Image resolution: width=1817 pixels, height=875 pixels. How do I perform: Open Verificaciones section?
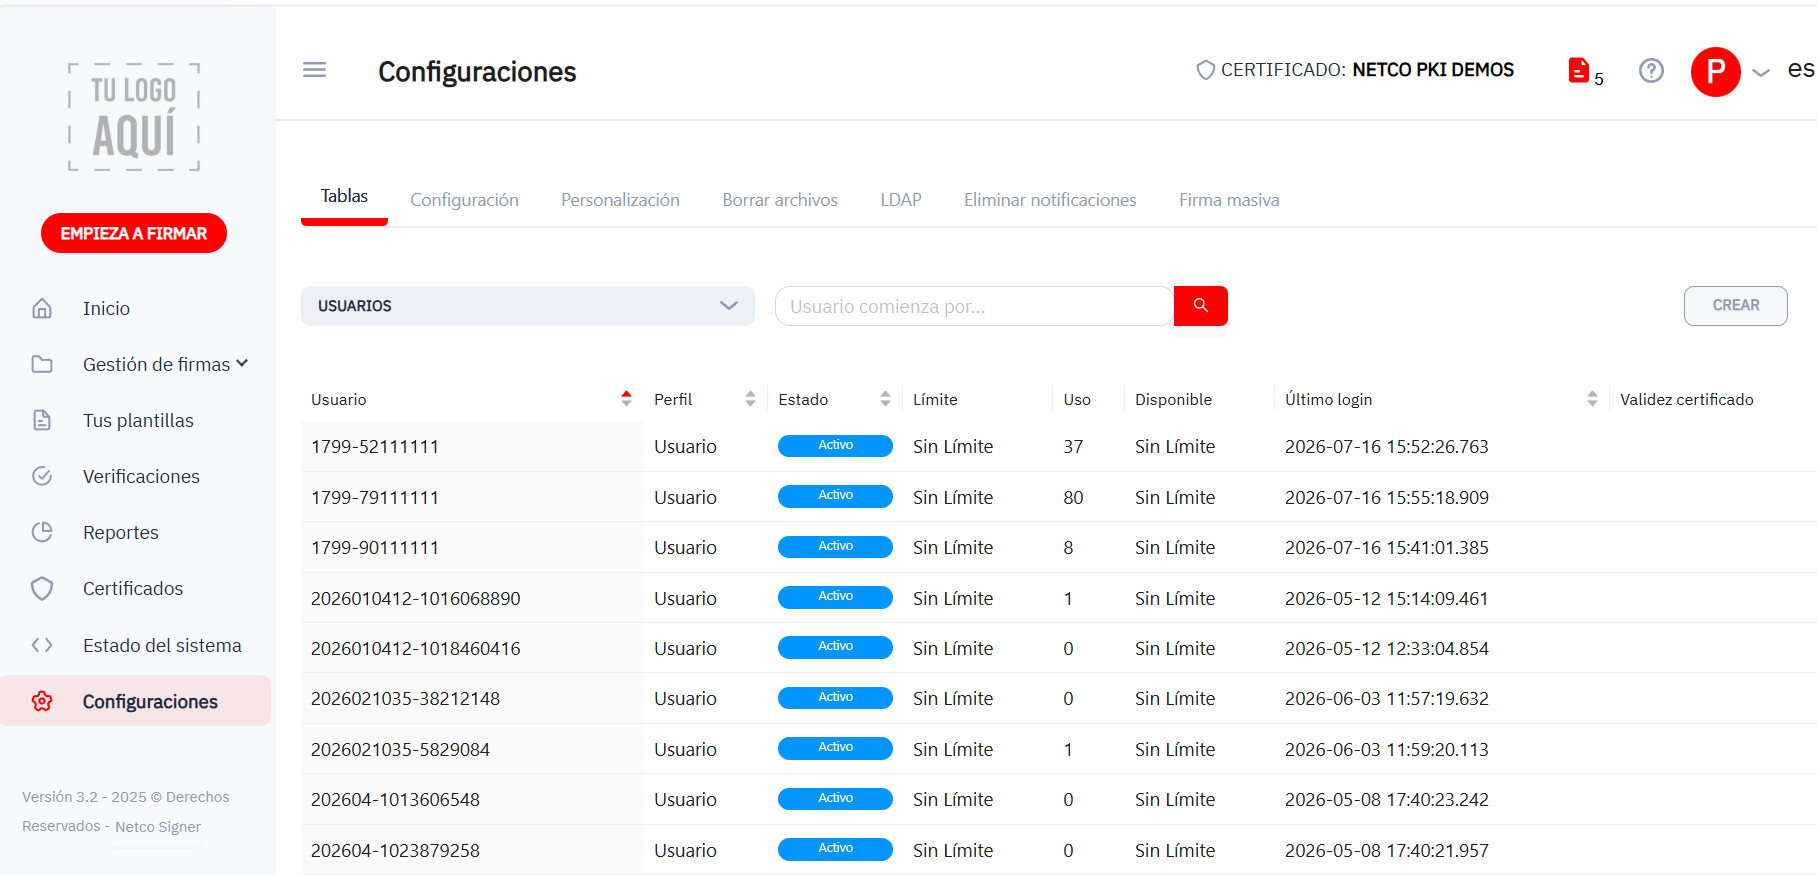tap(141, 477)
